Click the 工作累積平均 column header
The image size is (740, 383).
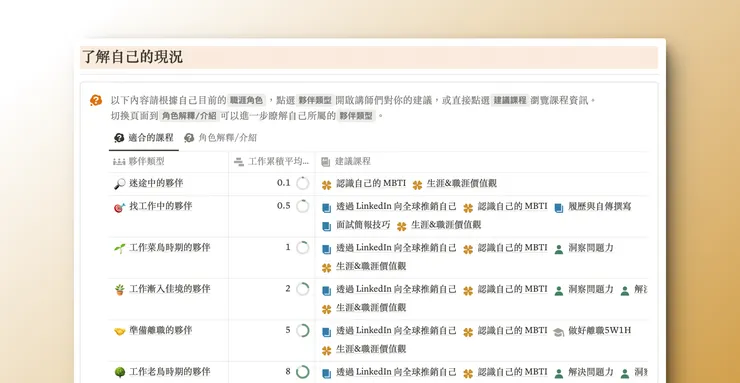272,162
